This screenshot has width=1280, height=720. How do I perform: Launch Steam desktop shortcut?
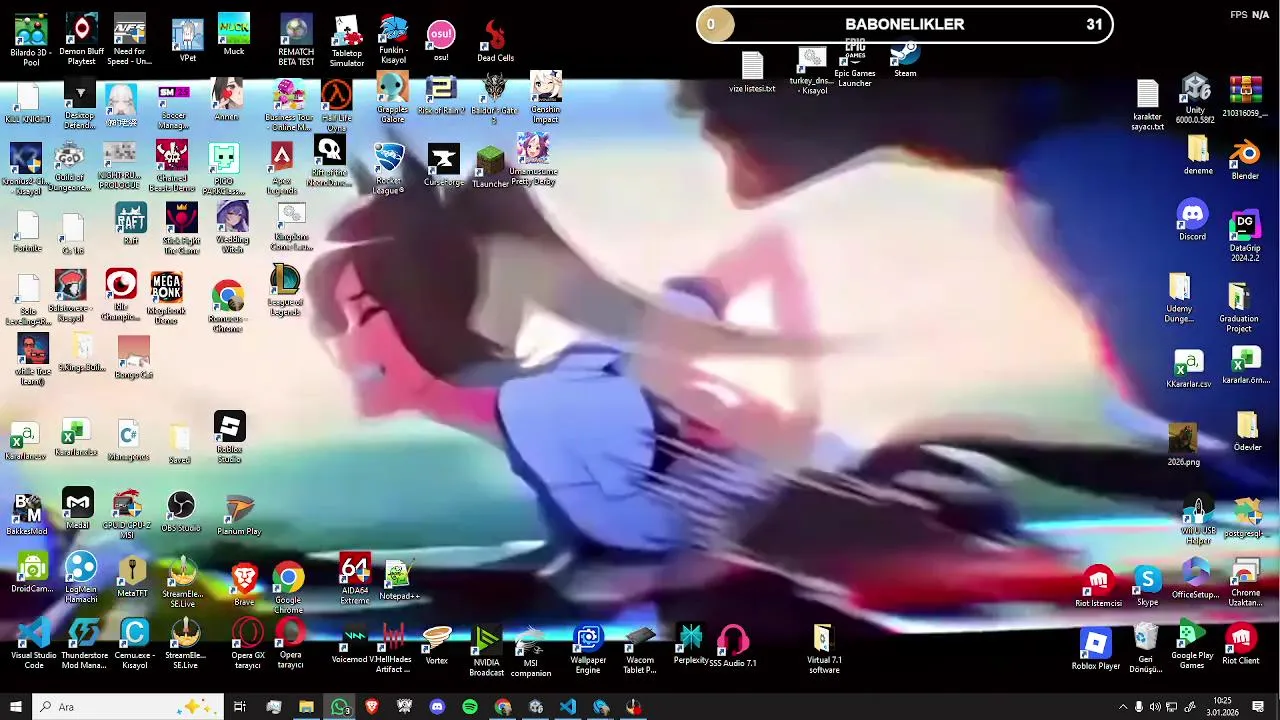point(905,60)
